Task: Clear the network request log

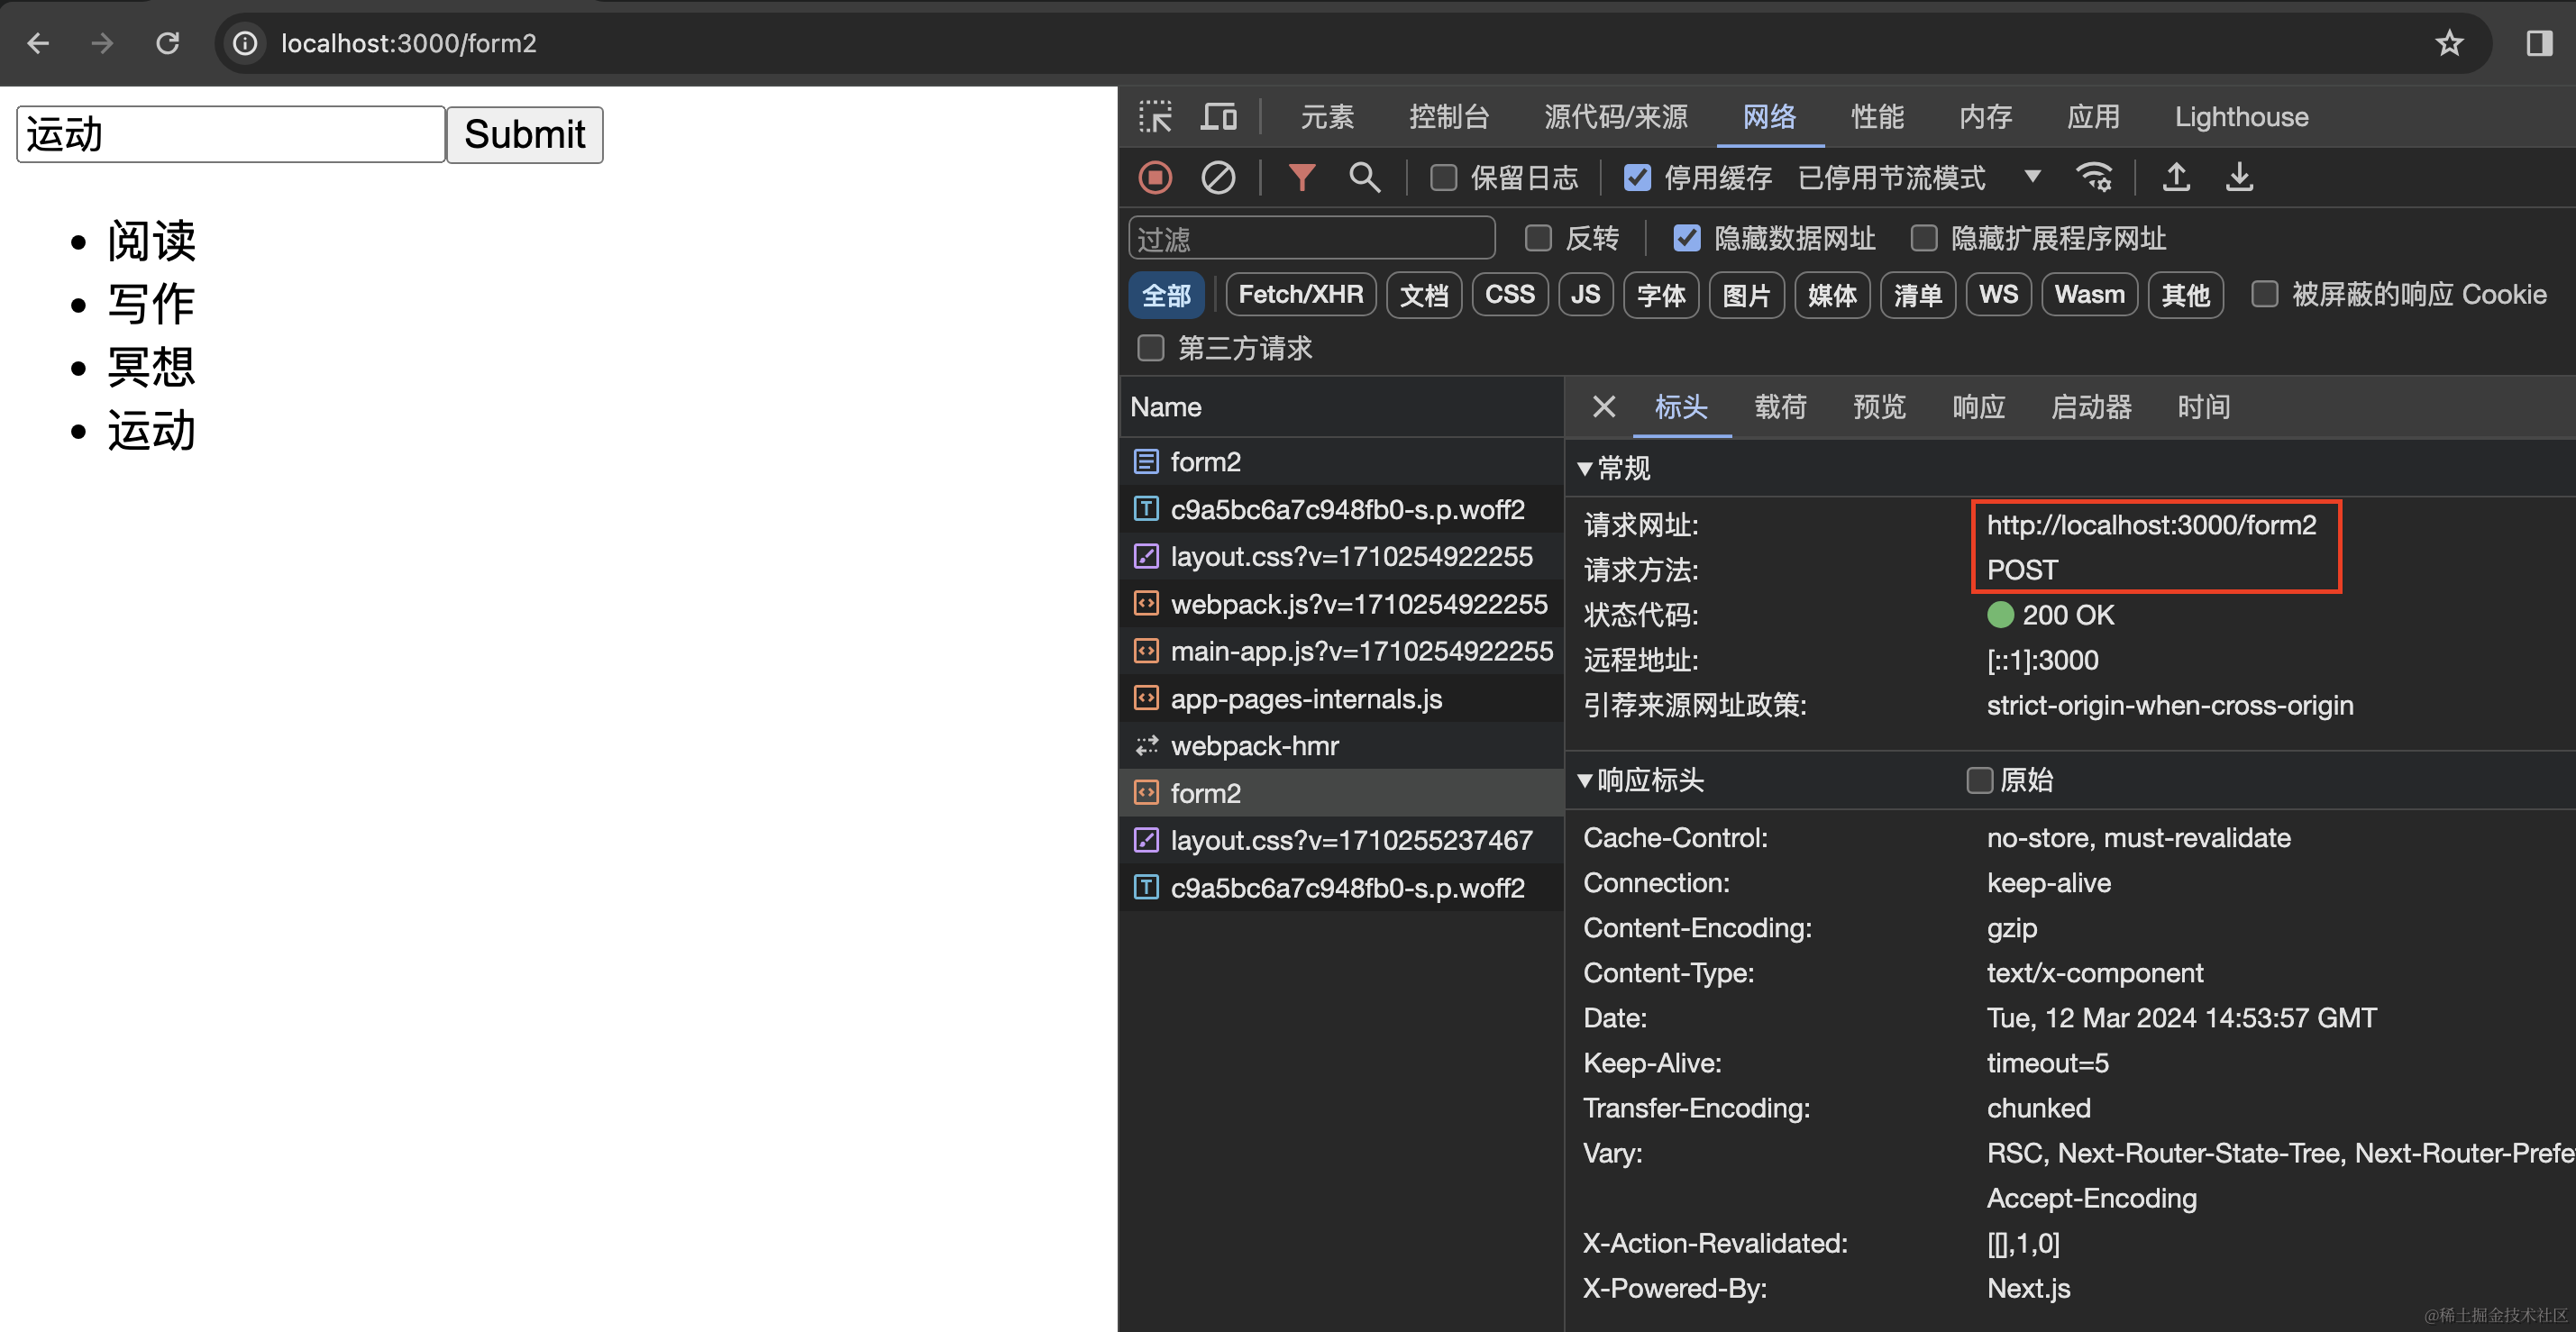Action: click(1218, 177)
